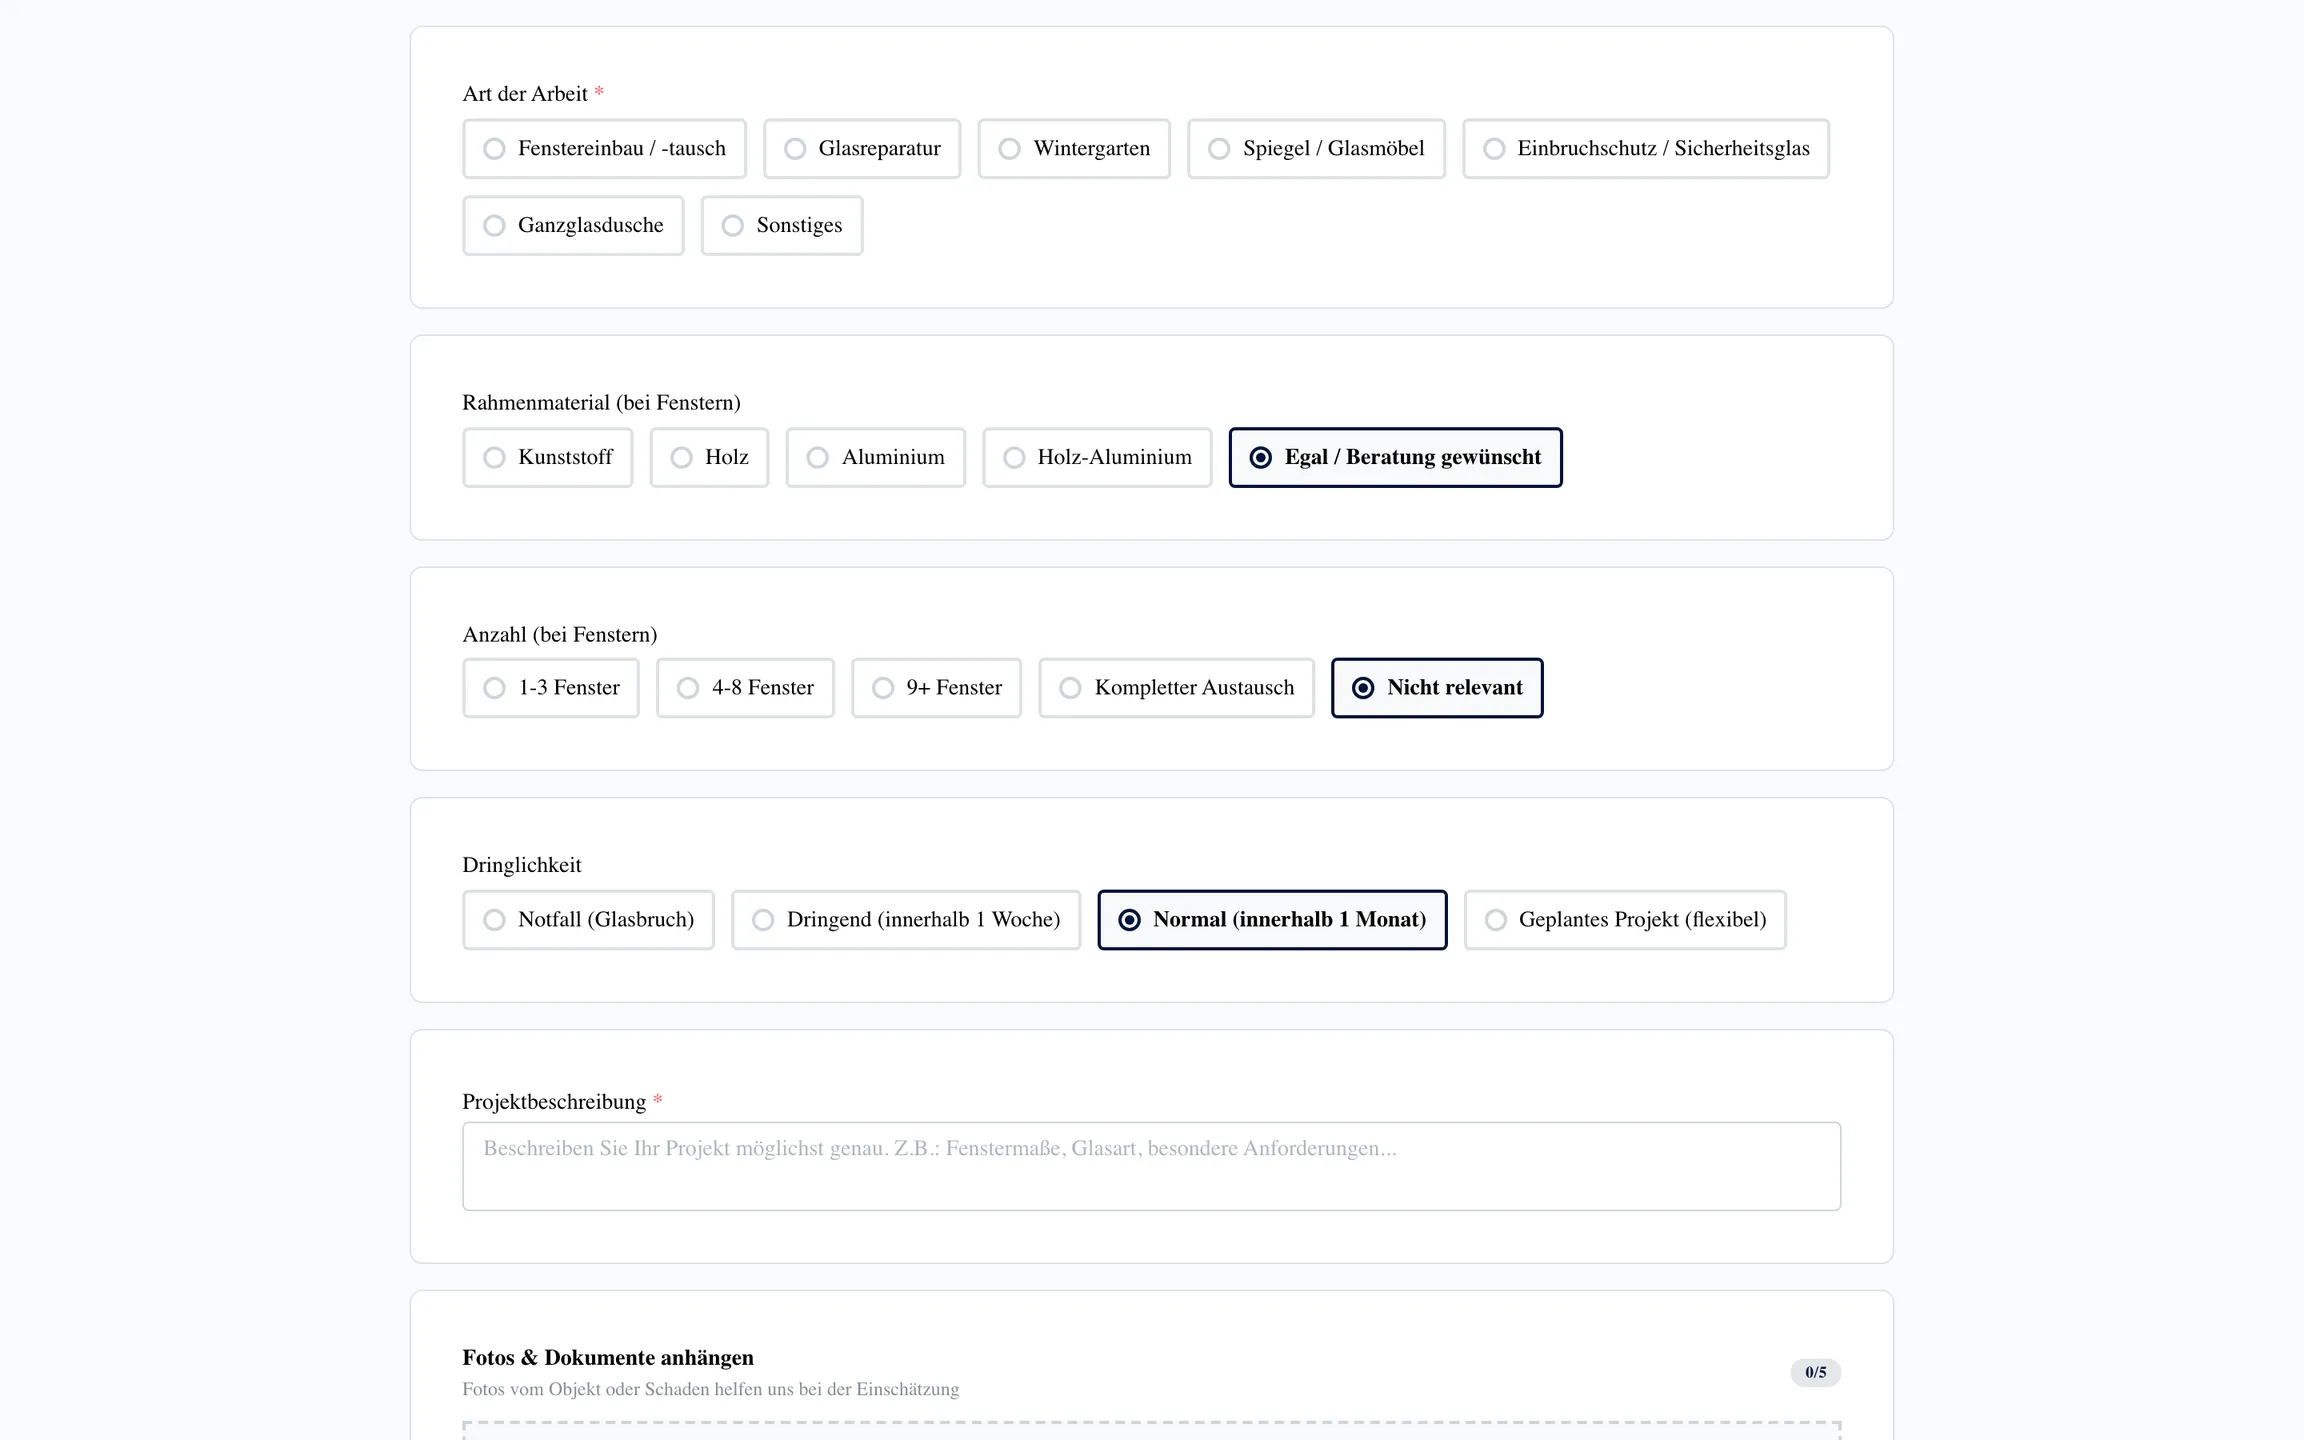
Task: Choose Einbruchschutz / Sicherheitsglas option
Action: pos(1645,149)
